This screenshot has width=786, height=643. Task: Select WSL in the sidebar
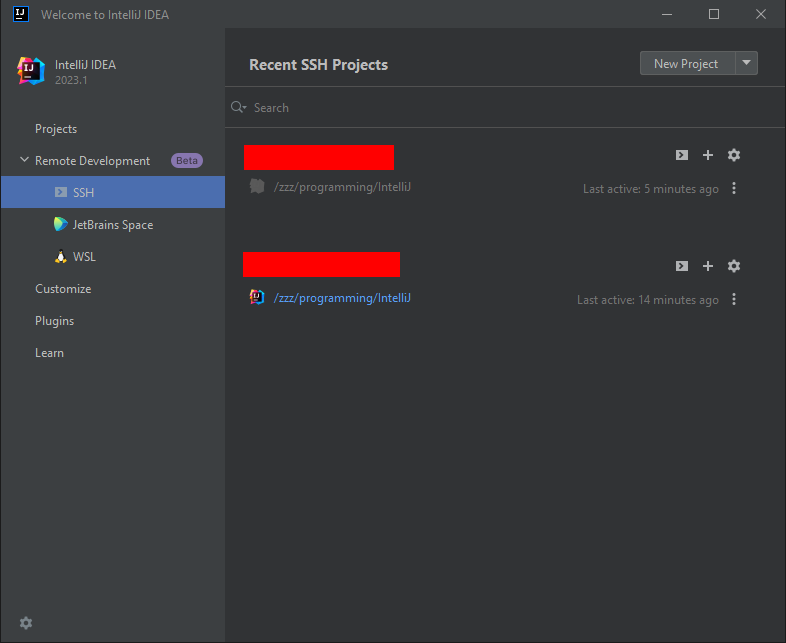click(x=113, y=257)
